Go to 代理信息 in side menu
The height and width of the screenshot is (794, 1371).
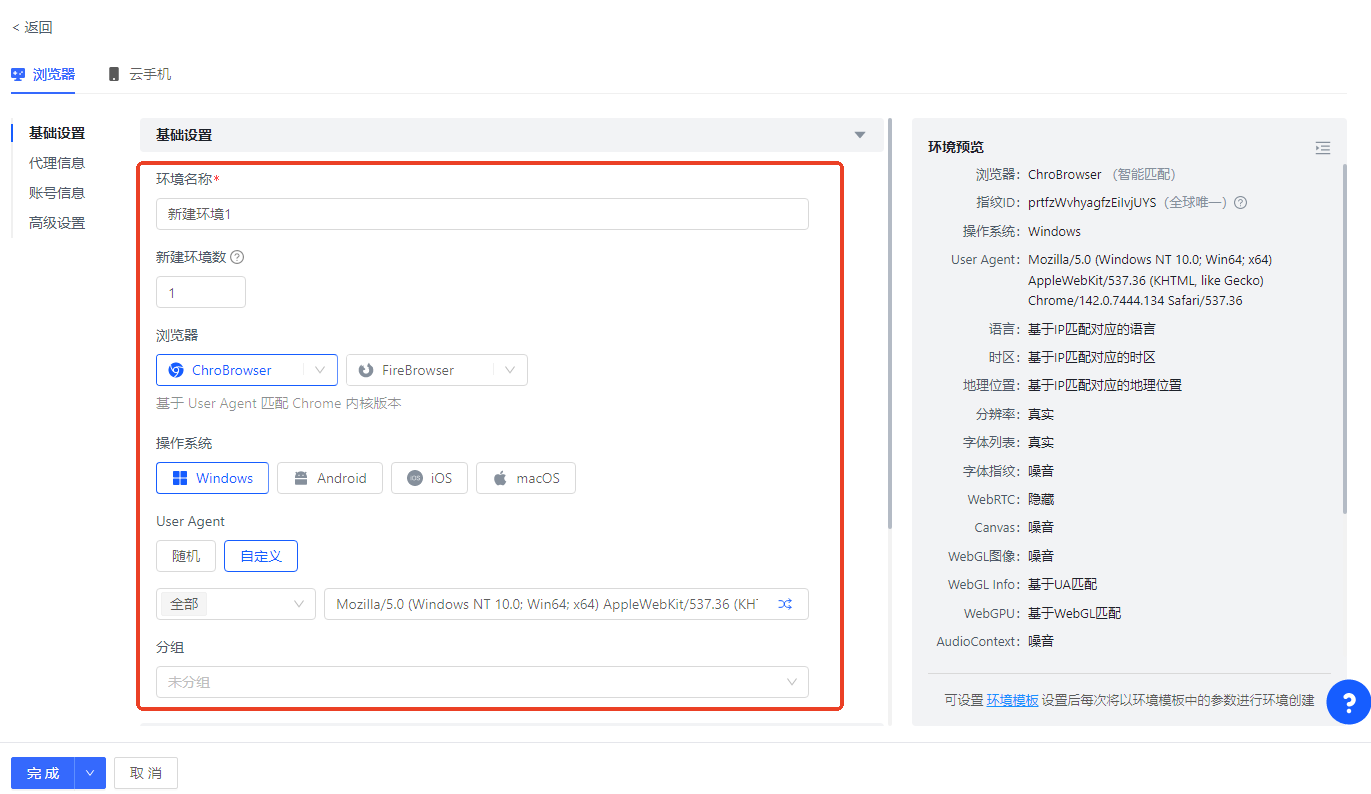click(57, 163)
